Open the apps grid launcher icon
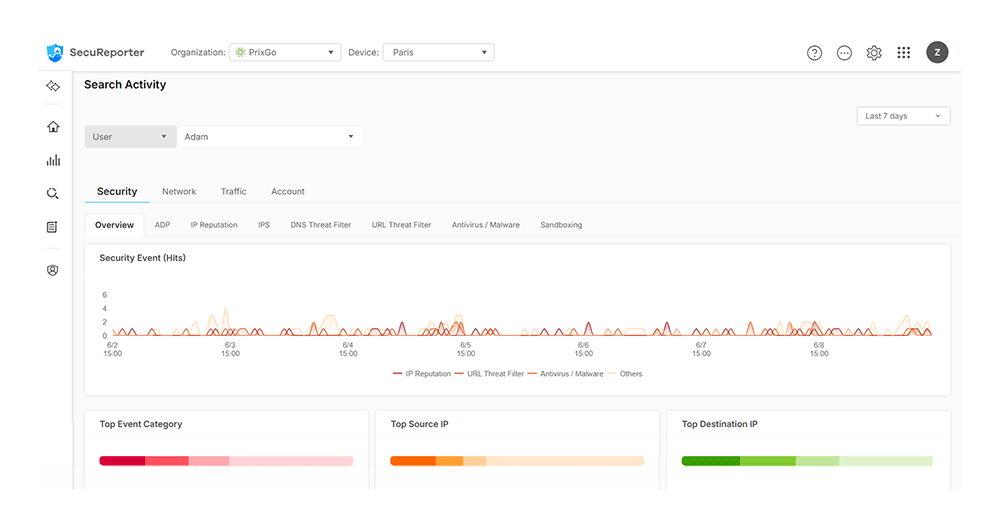This screenshot has height=530, width=1000. coord(904,52)
